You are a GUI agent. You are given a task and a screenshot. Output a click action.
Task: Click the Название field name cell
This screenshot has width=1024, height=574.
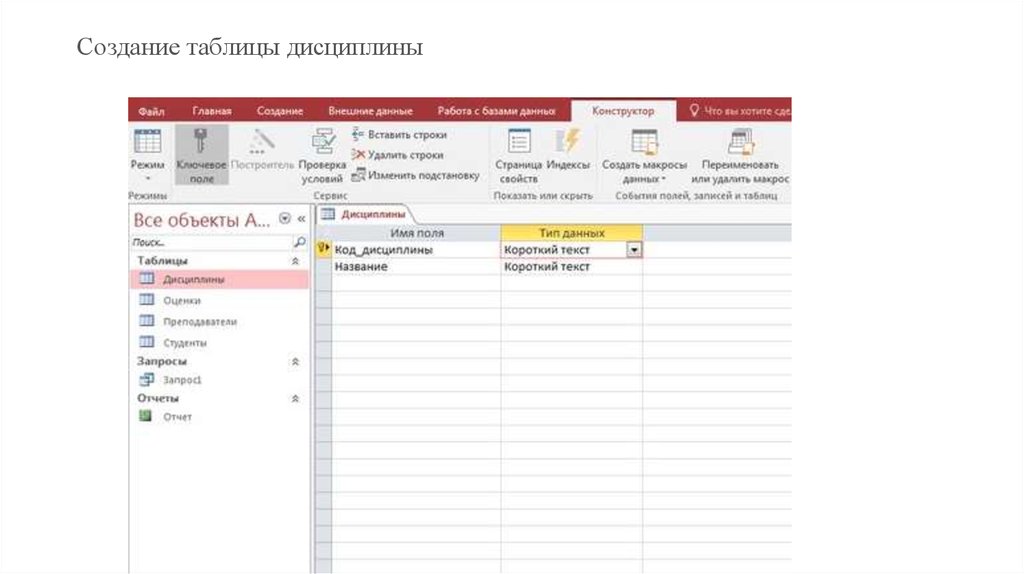coord(416,266)
